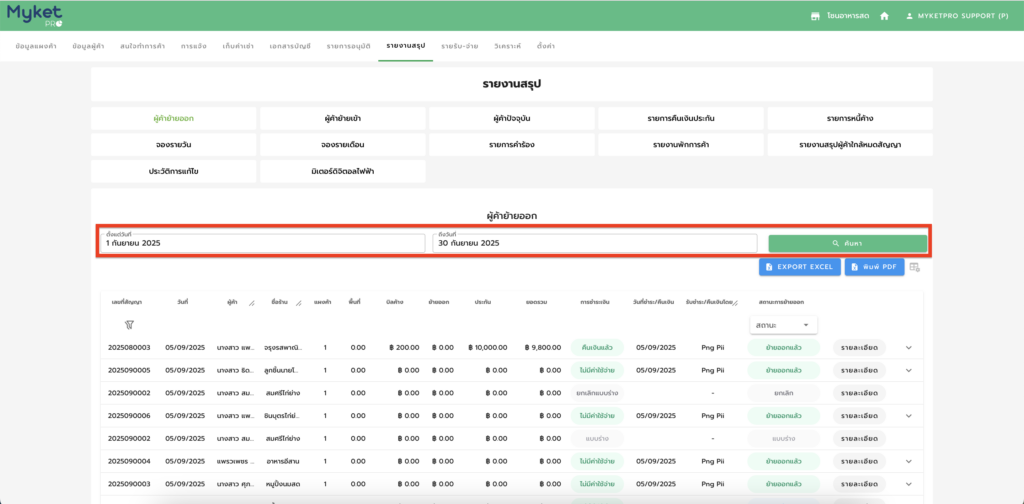Open the ข้อมูลแผงค้า tab
The image size is (1024, 504).
point(36,46)
